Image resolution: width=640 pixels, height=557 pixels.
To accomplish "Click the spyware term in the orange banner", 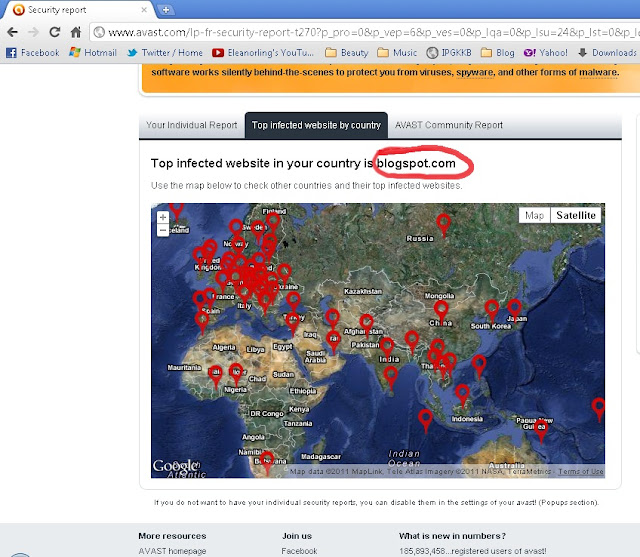I will [475, 73].
